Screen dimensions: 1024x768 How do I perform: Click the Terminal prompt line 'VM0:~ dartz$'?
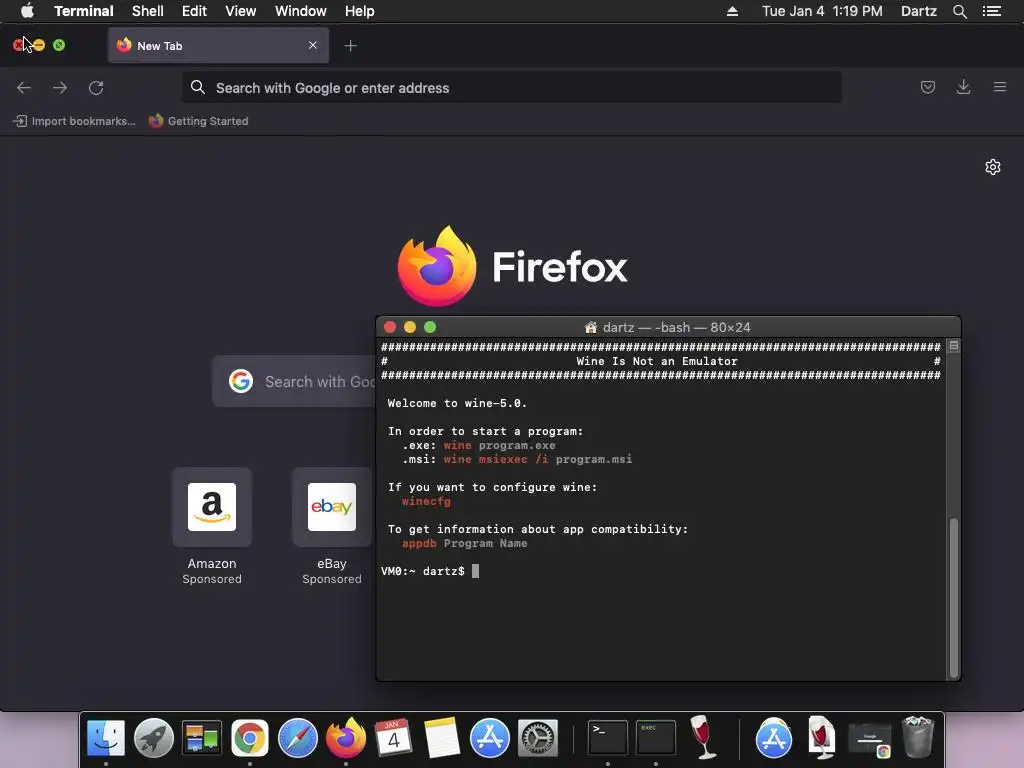[x=423, y=571]
